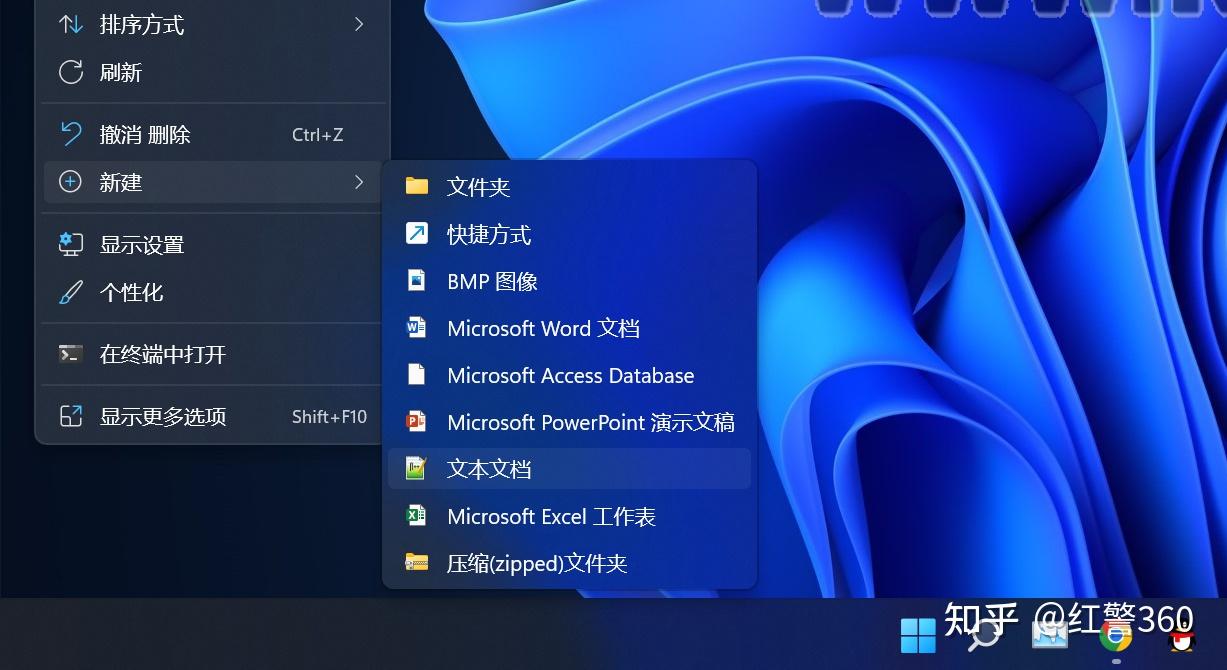This screenshot has height=670, width=1227.
Task: Click the undo arrow icon
Action: click(70, 134)
